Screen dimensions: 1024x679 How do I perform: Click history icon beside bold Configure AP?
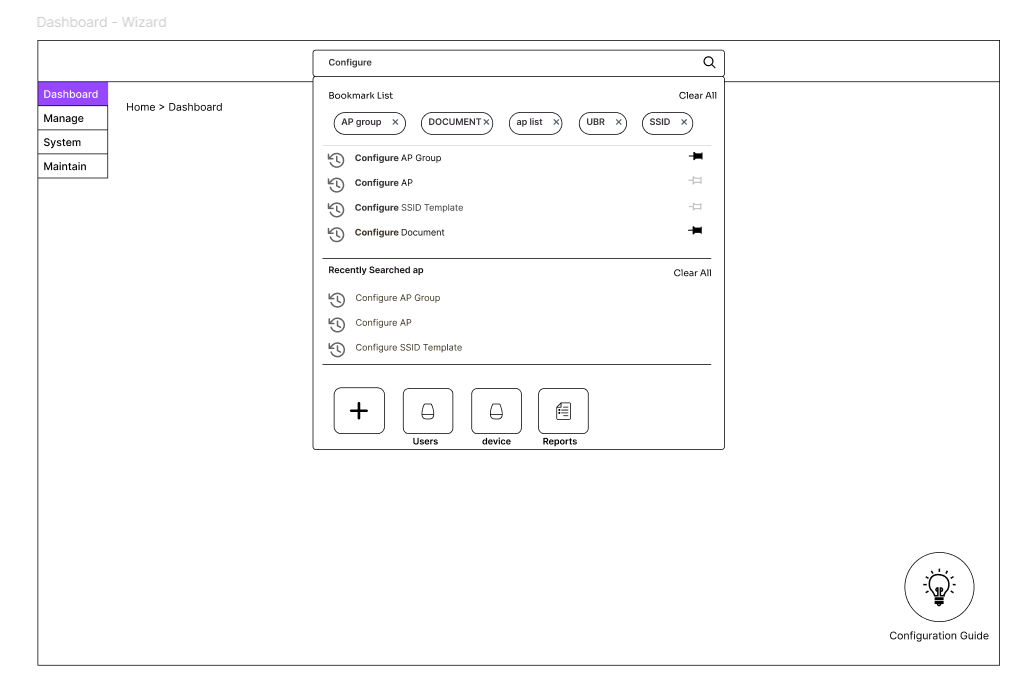(336, 184)
